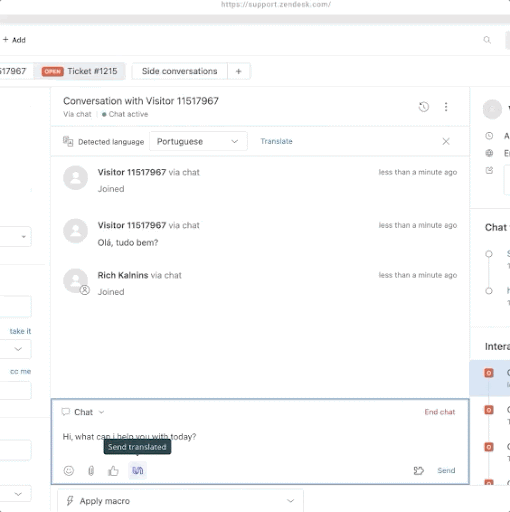
Task: Click the Add tab button
Action: click(x=14, y=40)
